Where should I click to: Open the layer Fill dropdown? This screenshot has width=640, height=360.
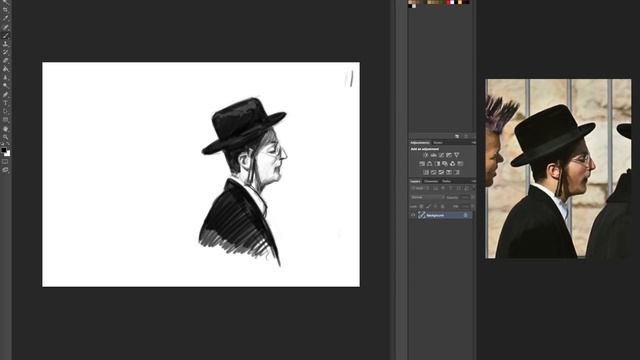[x=473, y=207]
